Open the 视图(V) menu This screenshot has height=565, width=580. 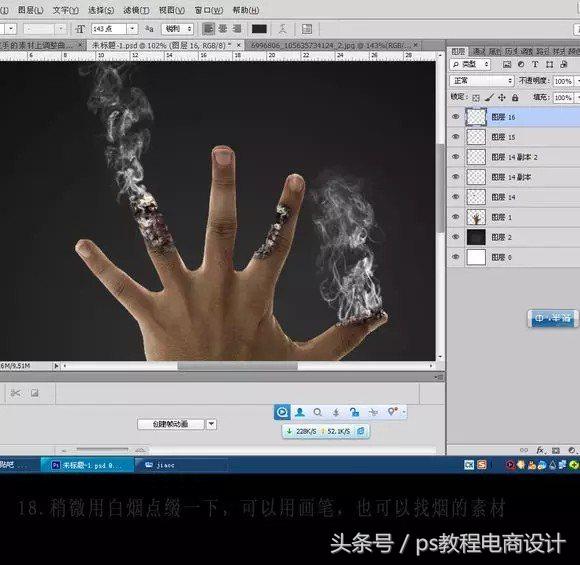coord(172,10)
